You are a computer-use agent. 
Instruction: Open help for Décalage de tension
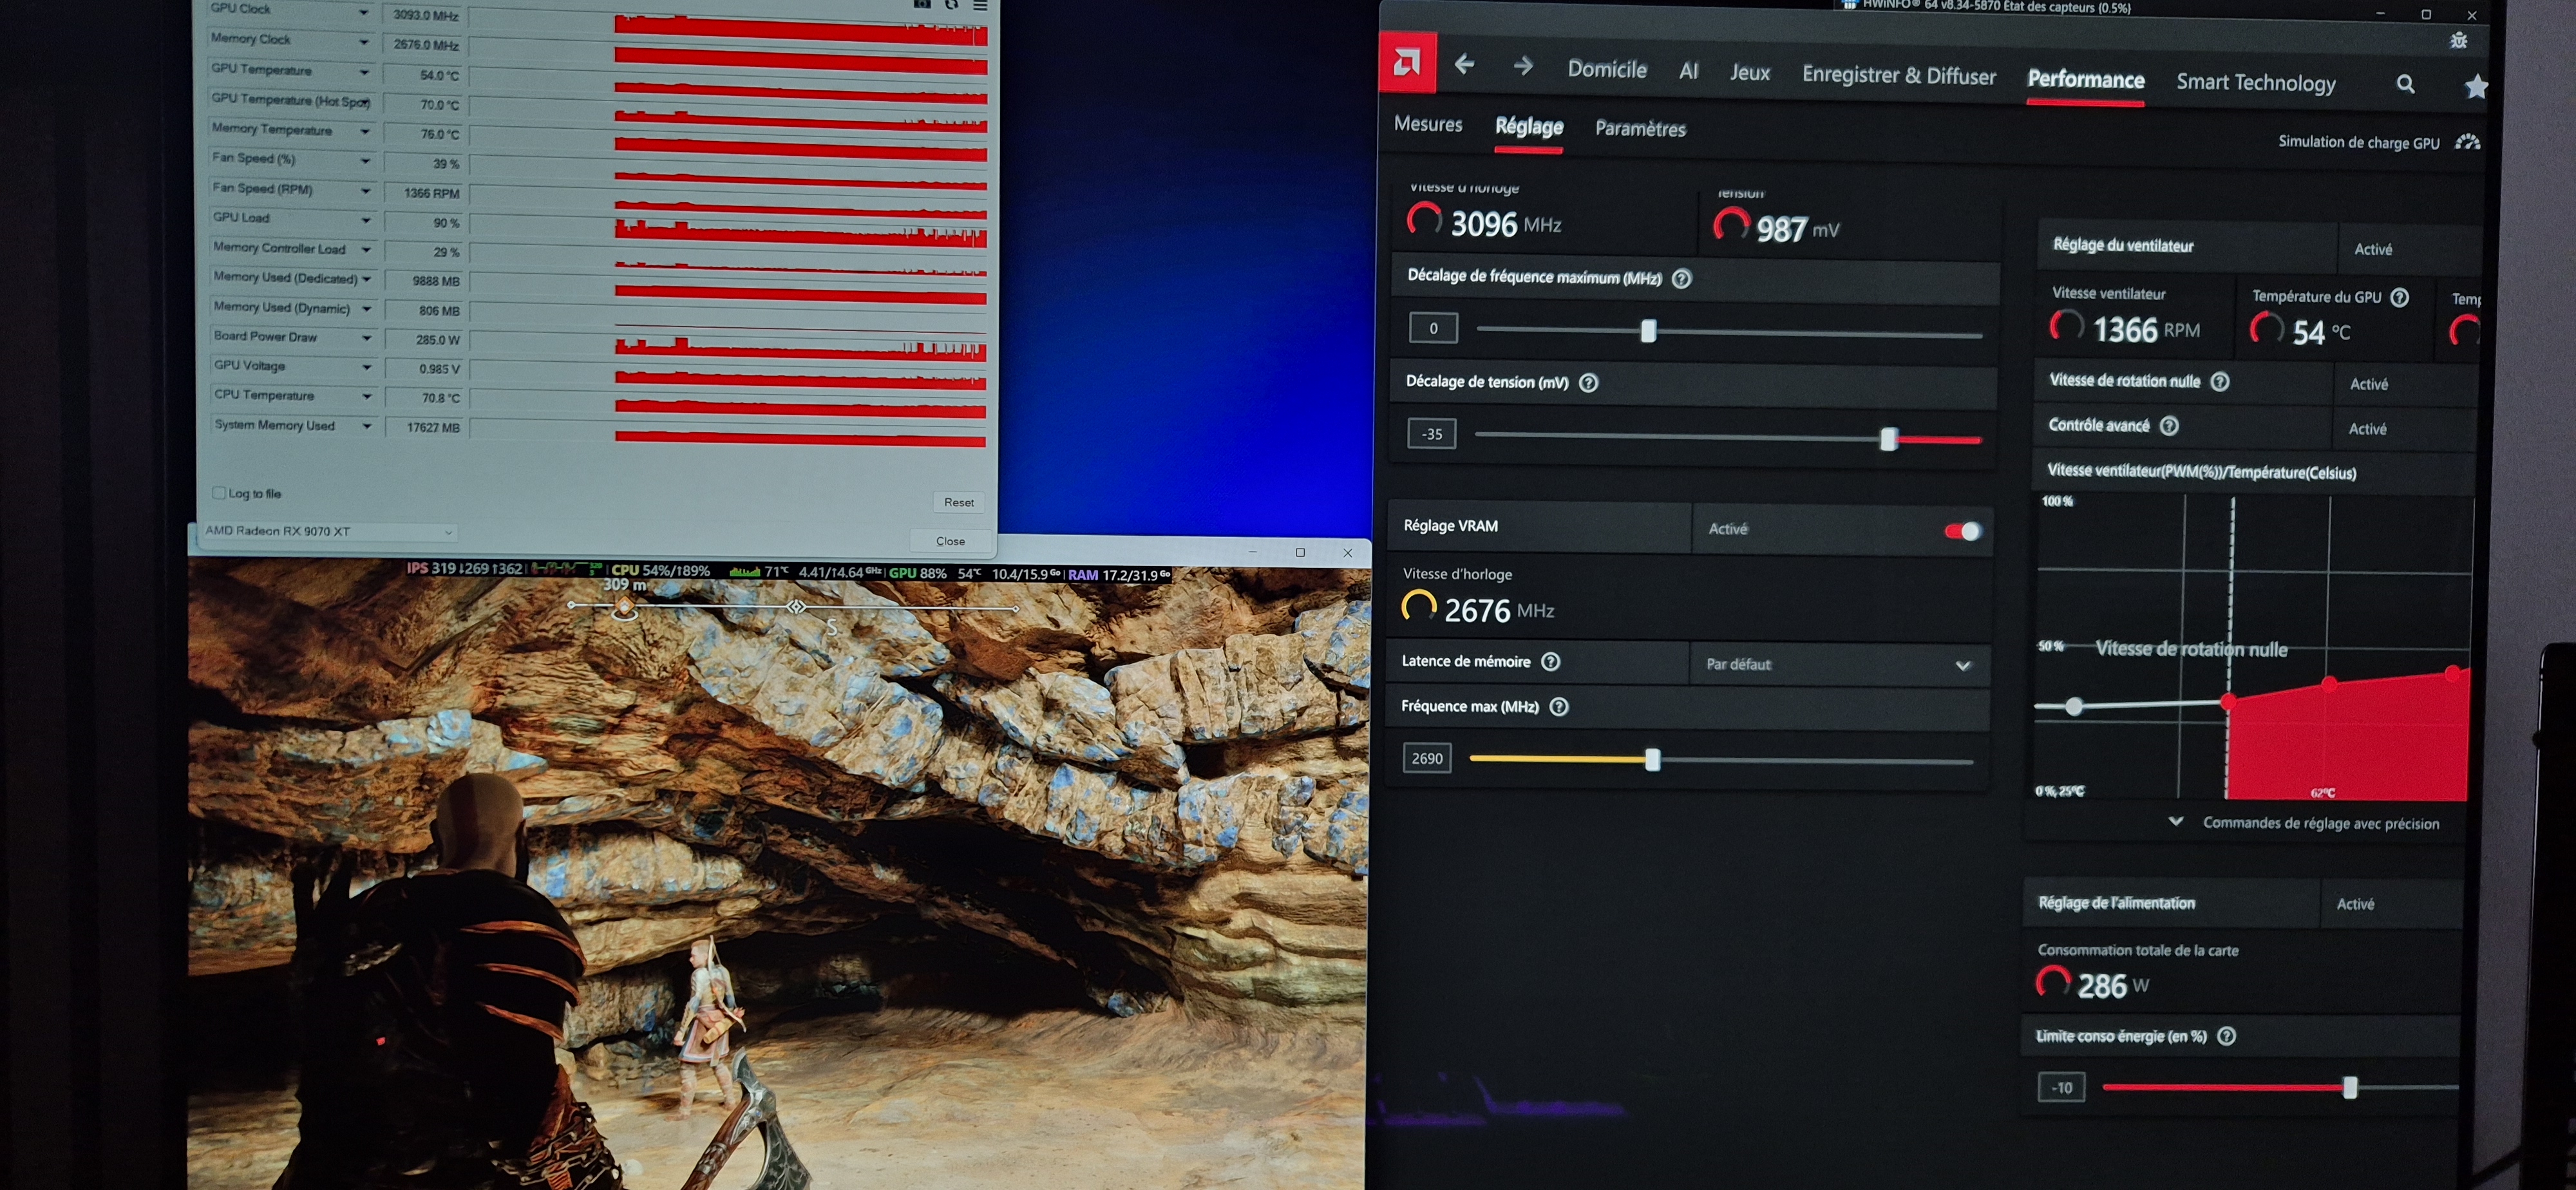(x=1588, y=383)
